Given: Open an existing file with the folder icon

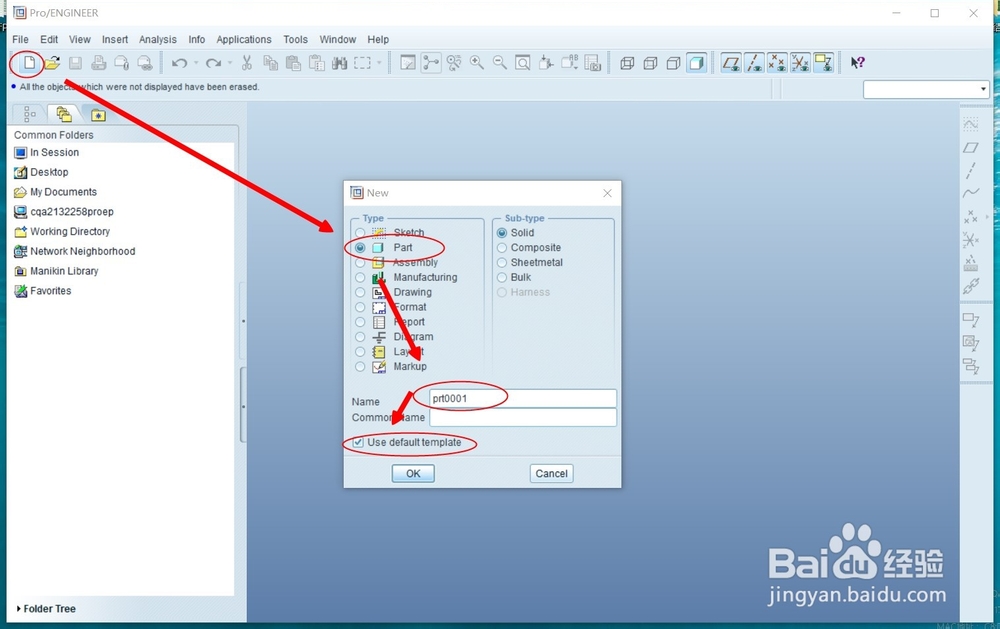Looking at the screenshot, I should 52,63.
